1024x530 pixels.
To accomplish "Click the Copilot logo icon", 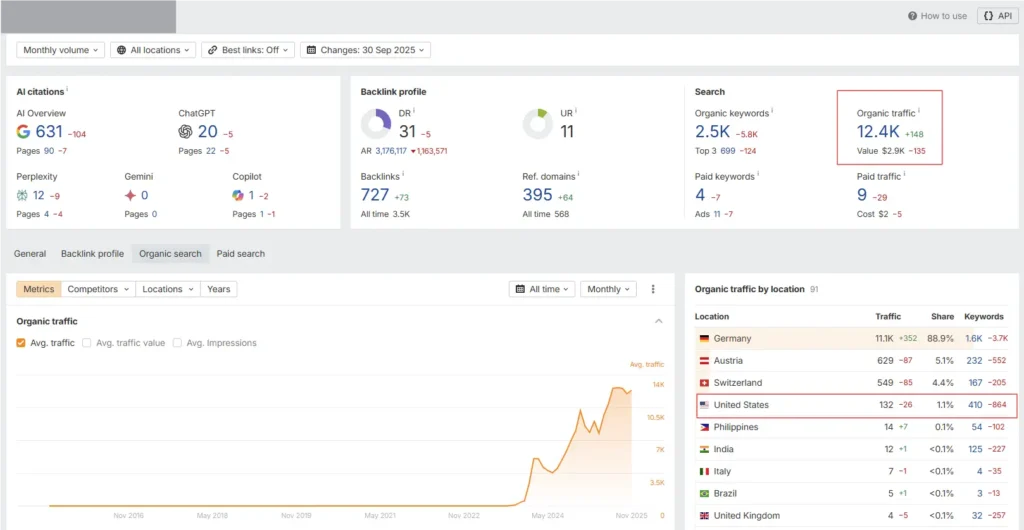I will point(238,195).
